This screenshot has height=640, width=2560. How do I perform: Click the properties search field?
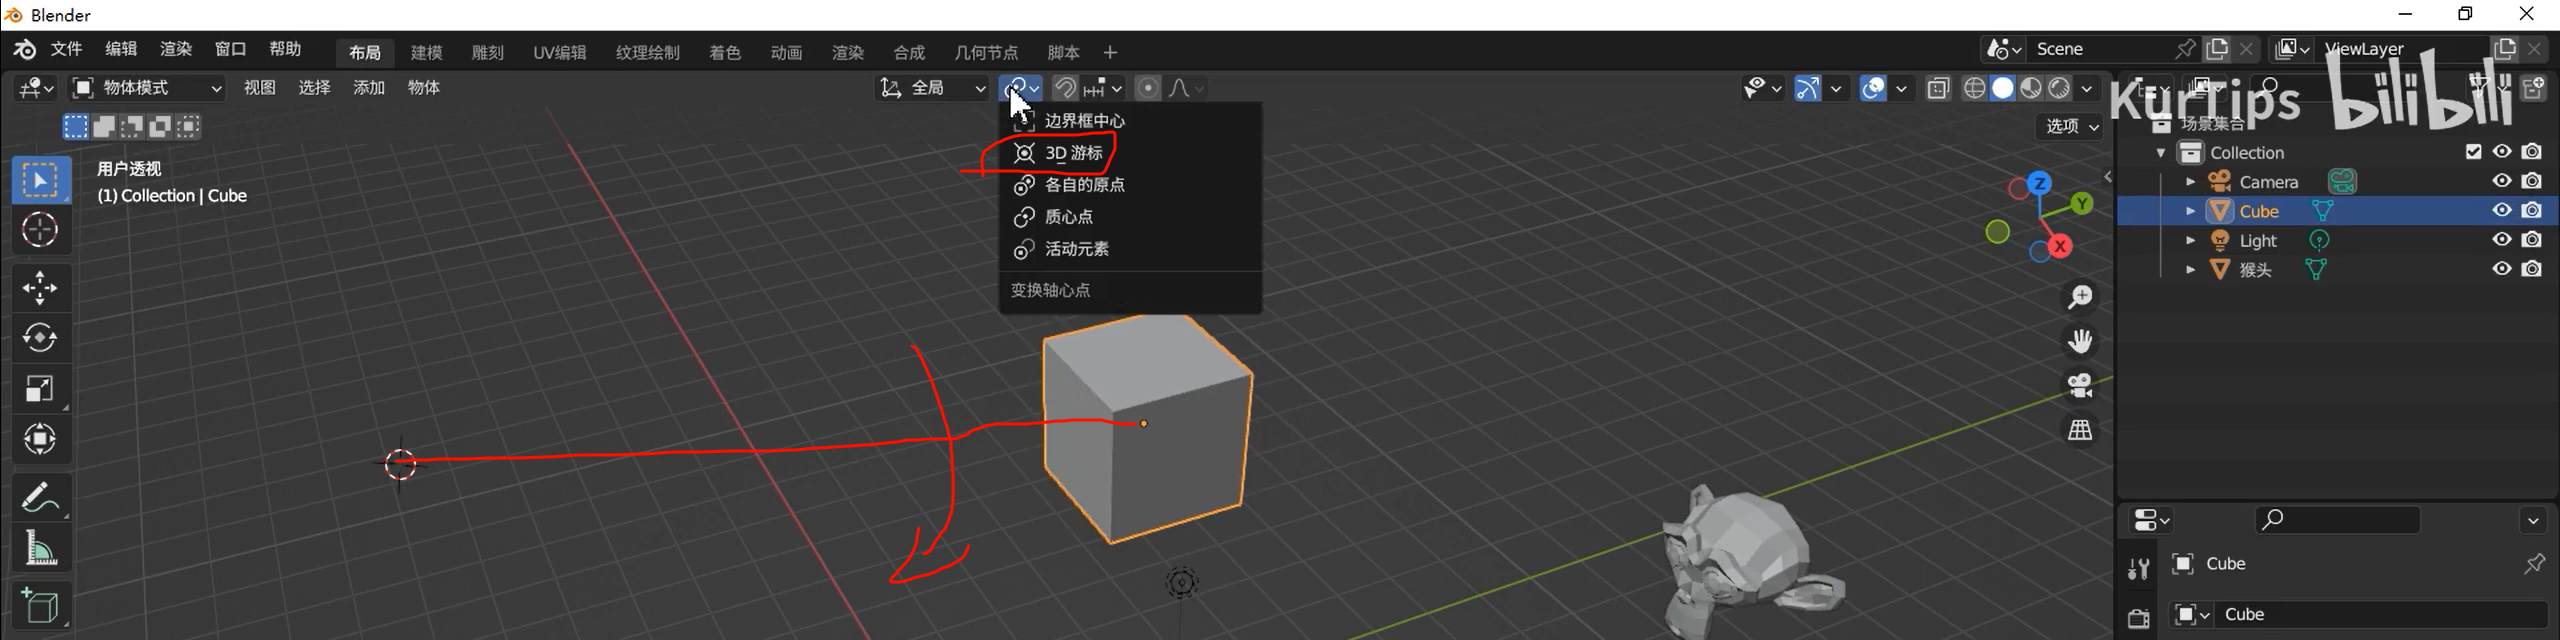coord(2338,519)
